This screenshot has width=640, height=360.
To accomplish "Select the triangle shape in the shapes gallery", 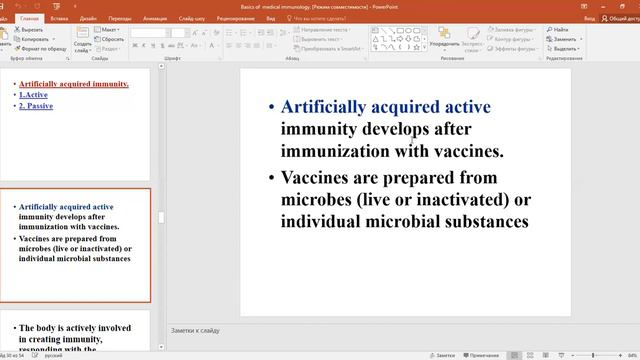I will (x=376, y=39).
